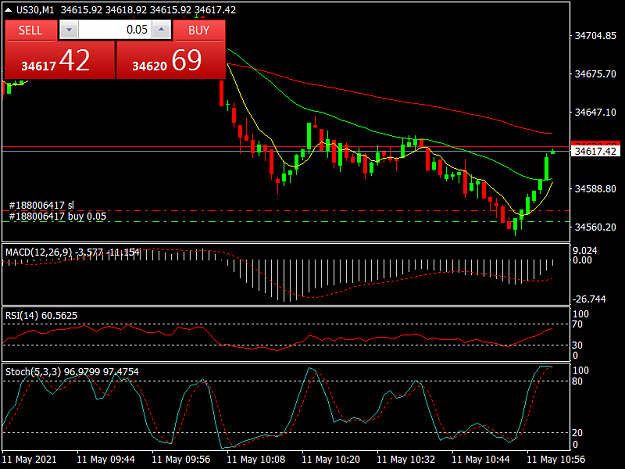
Task: Click the buy price 34620 69 tile
Action: (171, 60)
